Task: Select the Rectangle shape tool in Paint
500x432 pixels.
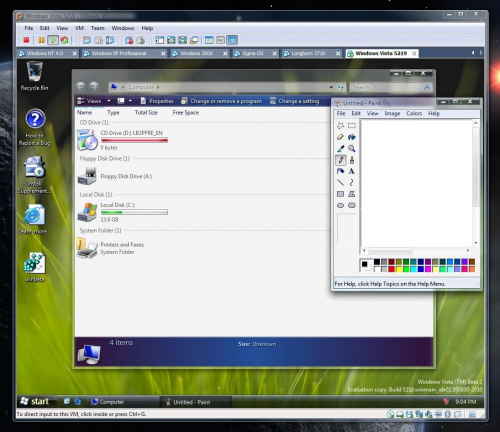Action: [340, 194]
